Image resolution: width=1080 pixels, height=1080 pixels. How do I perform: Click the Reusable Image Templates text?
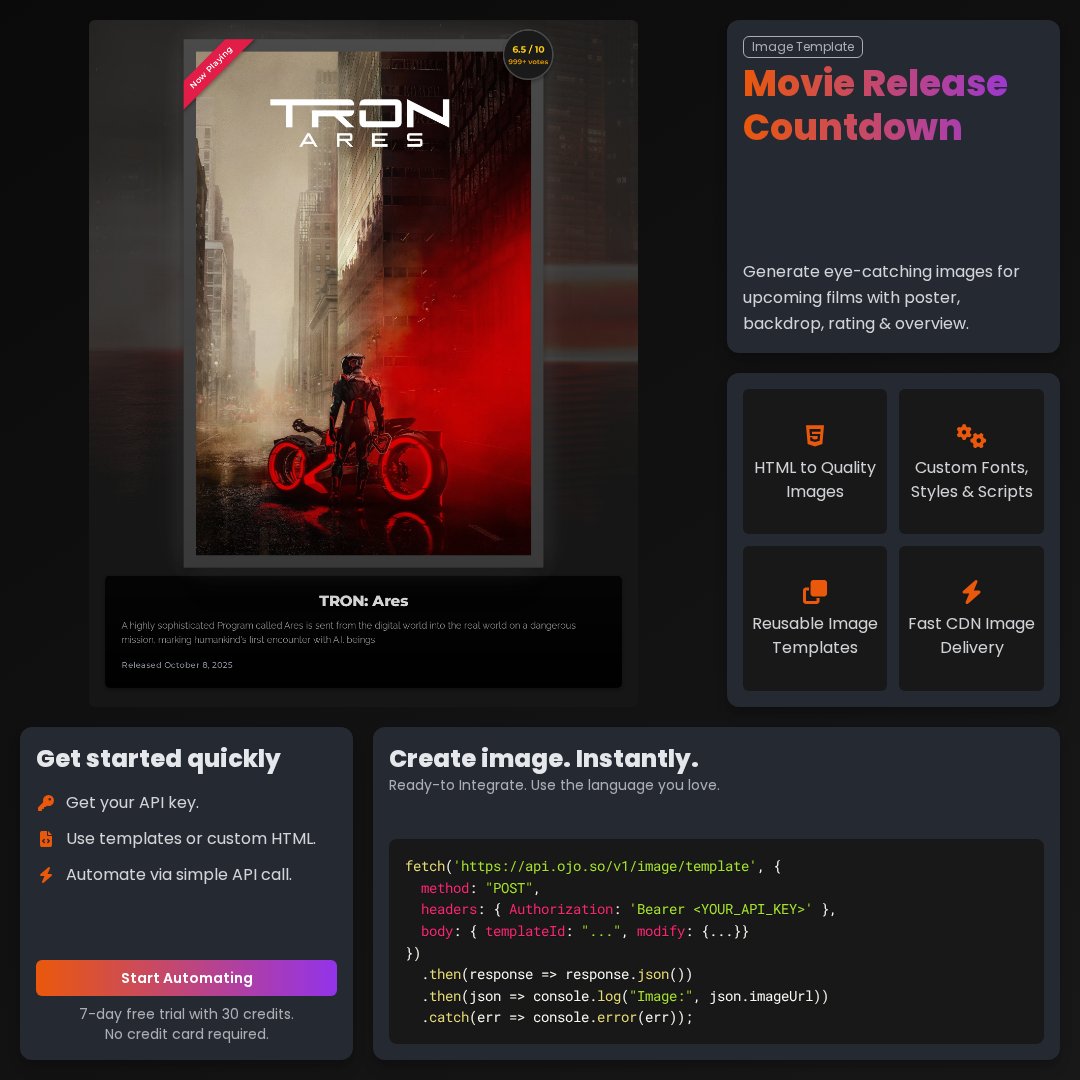814,635
